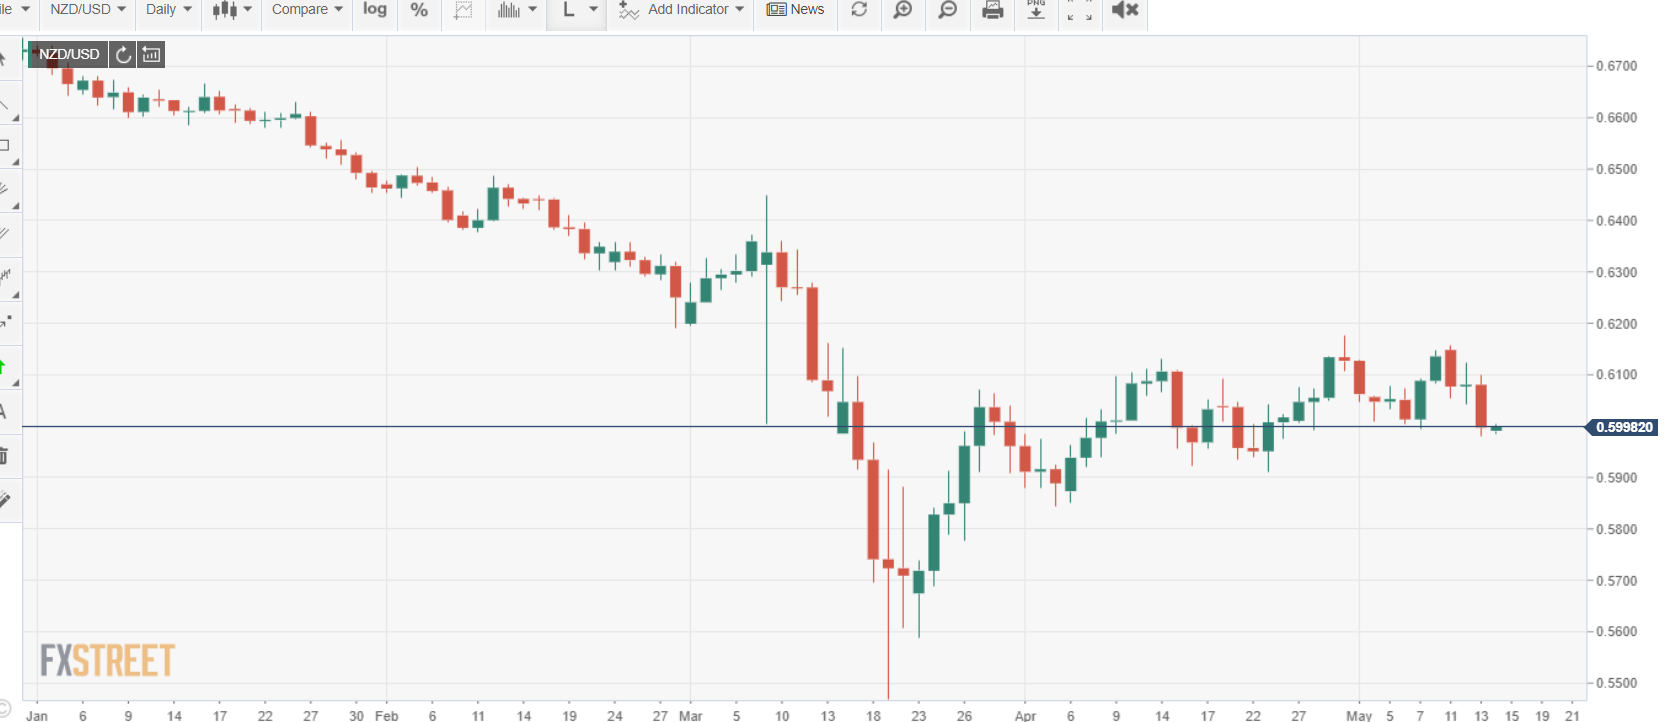This screenshot has height=722, width=1673.
Task: Click the scale icon beside NZD/USD label
Action: coord(151,55)
